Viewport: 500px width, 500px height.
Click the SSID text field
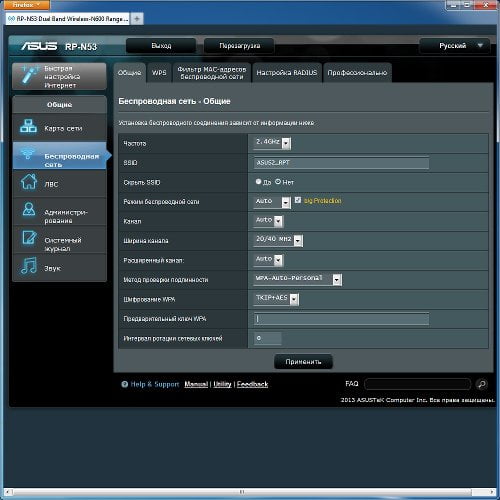tap(341, 163)
